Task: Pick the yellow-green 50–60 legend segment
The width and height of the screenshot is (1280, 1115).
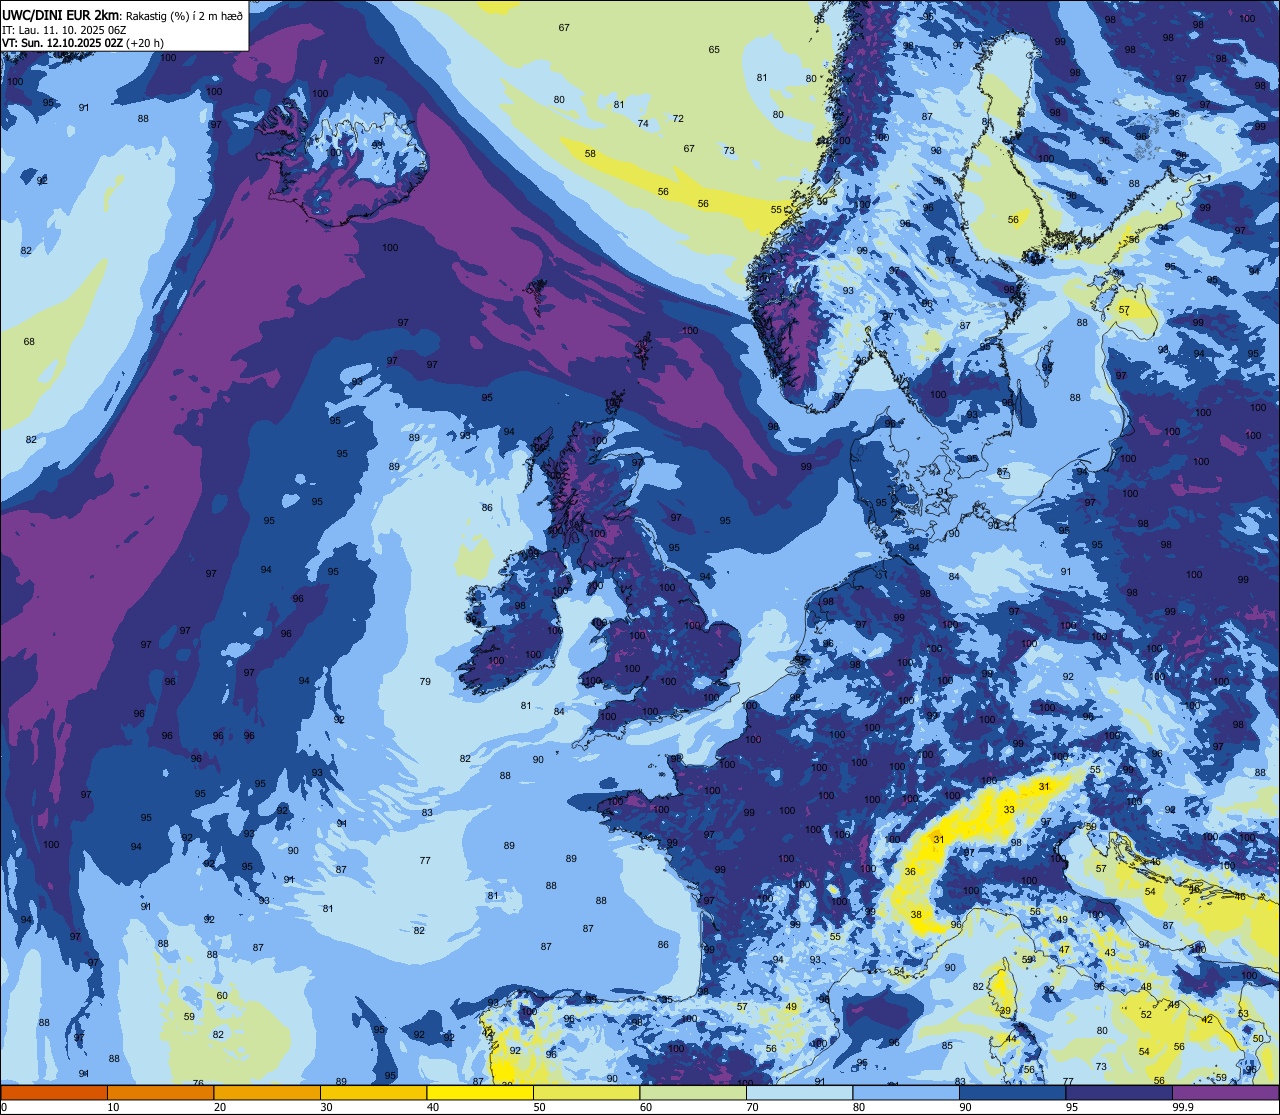Action: click(x=586, y=1092)
